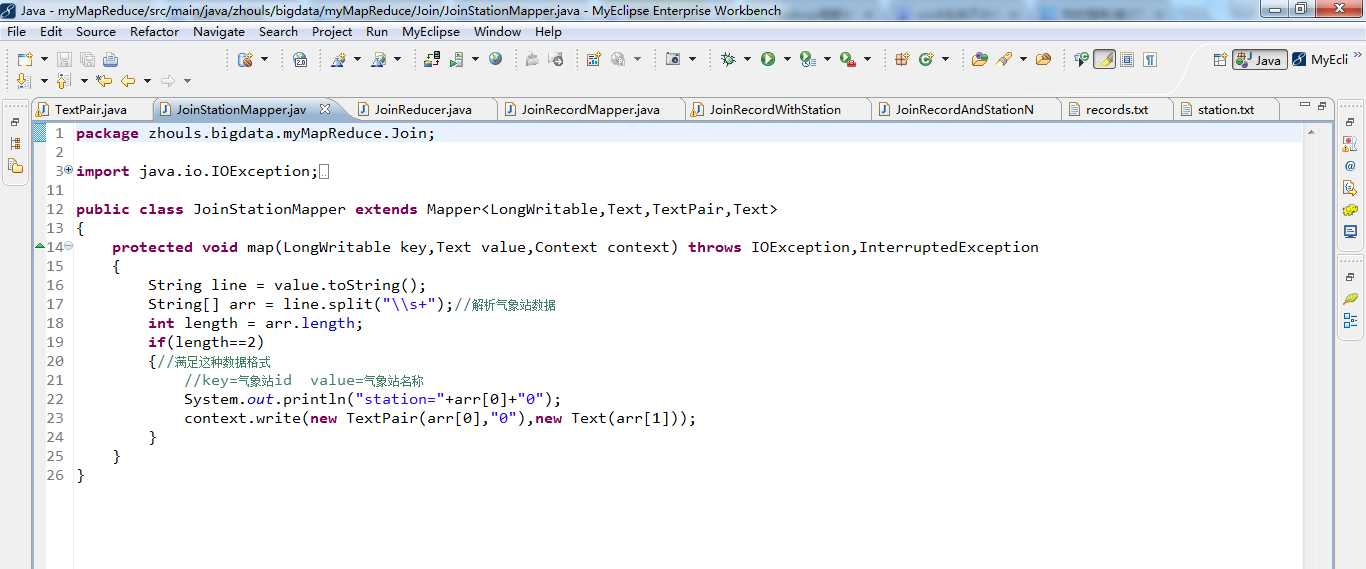This screenshot has width=1366, height=569.
Task: Click the New Java Class icon
Action: pos(926,59)
